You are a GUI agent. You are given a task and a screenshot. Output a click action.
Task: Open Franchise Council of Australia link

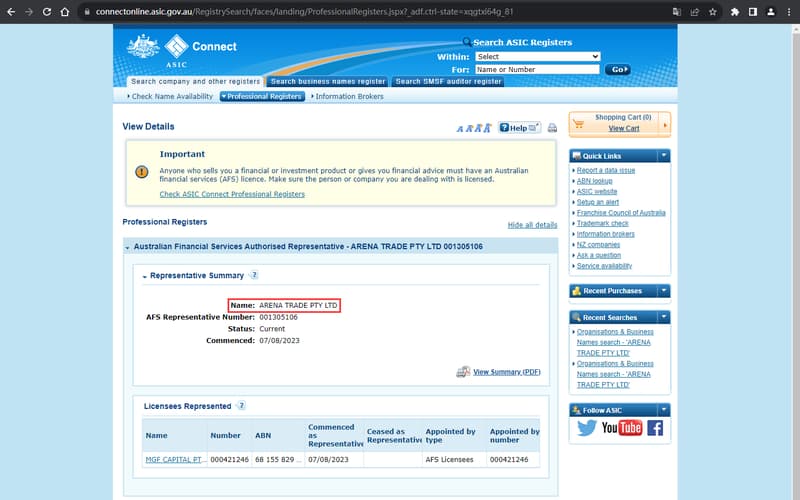tap(621, 213)
